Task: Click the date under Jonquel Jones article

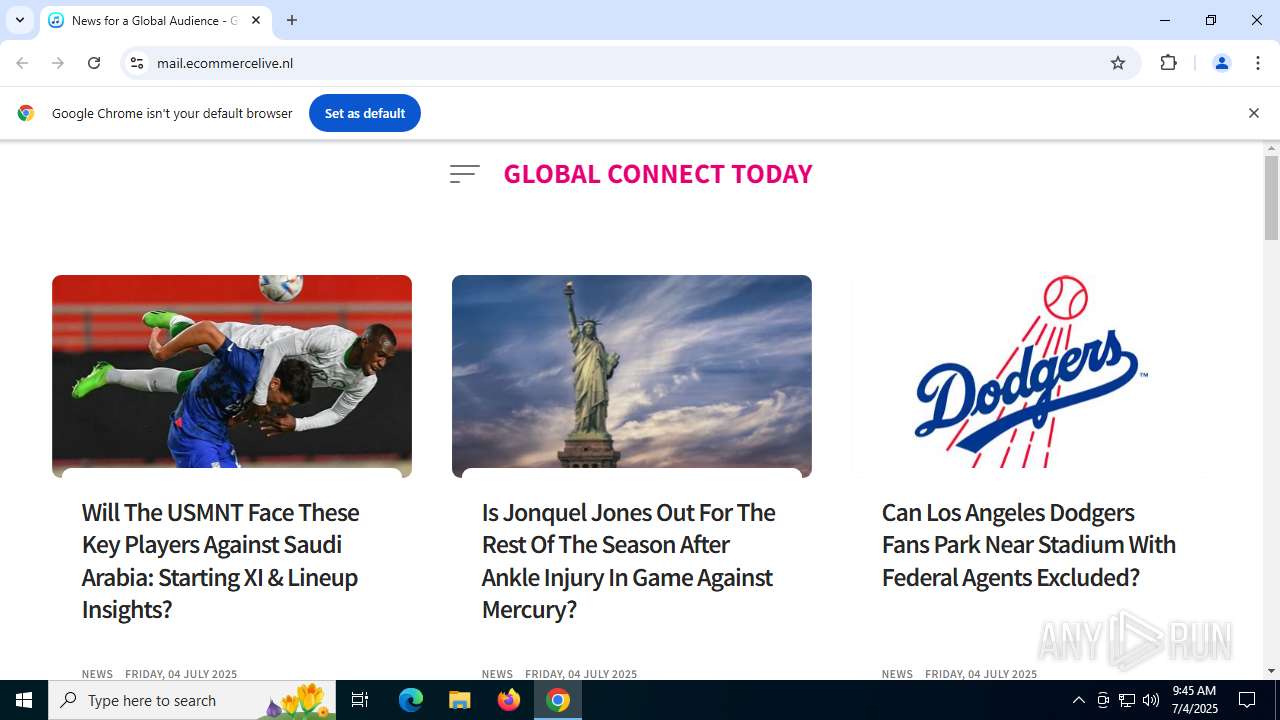Action: 581,674
